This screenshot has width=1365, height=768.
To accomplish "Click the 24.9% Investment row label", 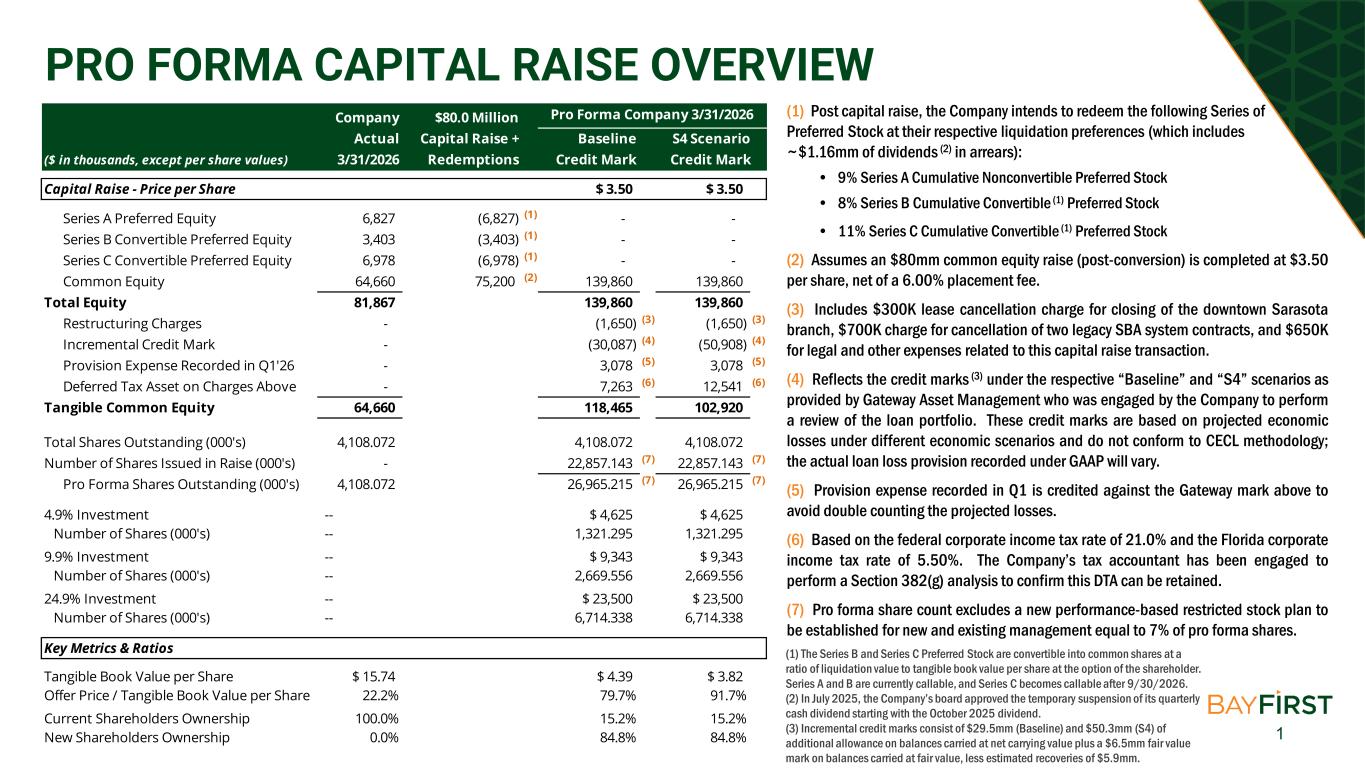I will point(100,599).
